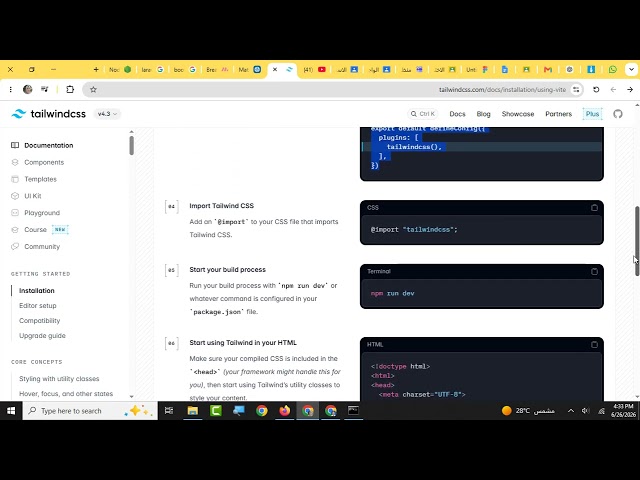Open Chrome three-dot menu

click(x=11, y=89)
